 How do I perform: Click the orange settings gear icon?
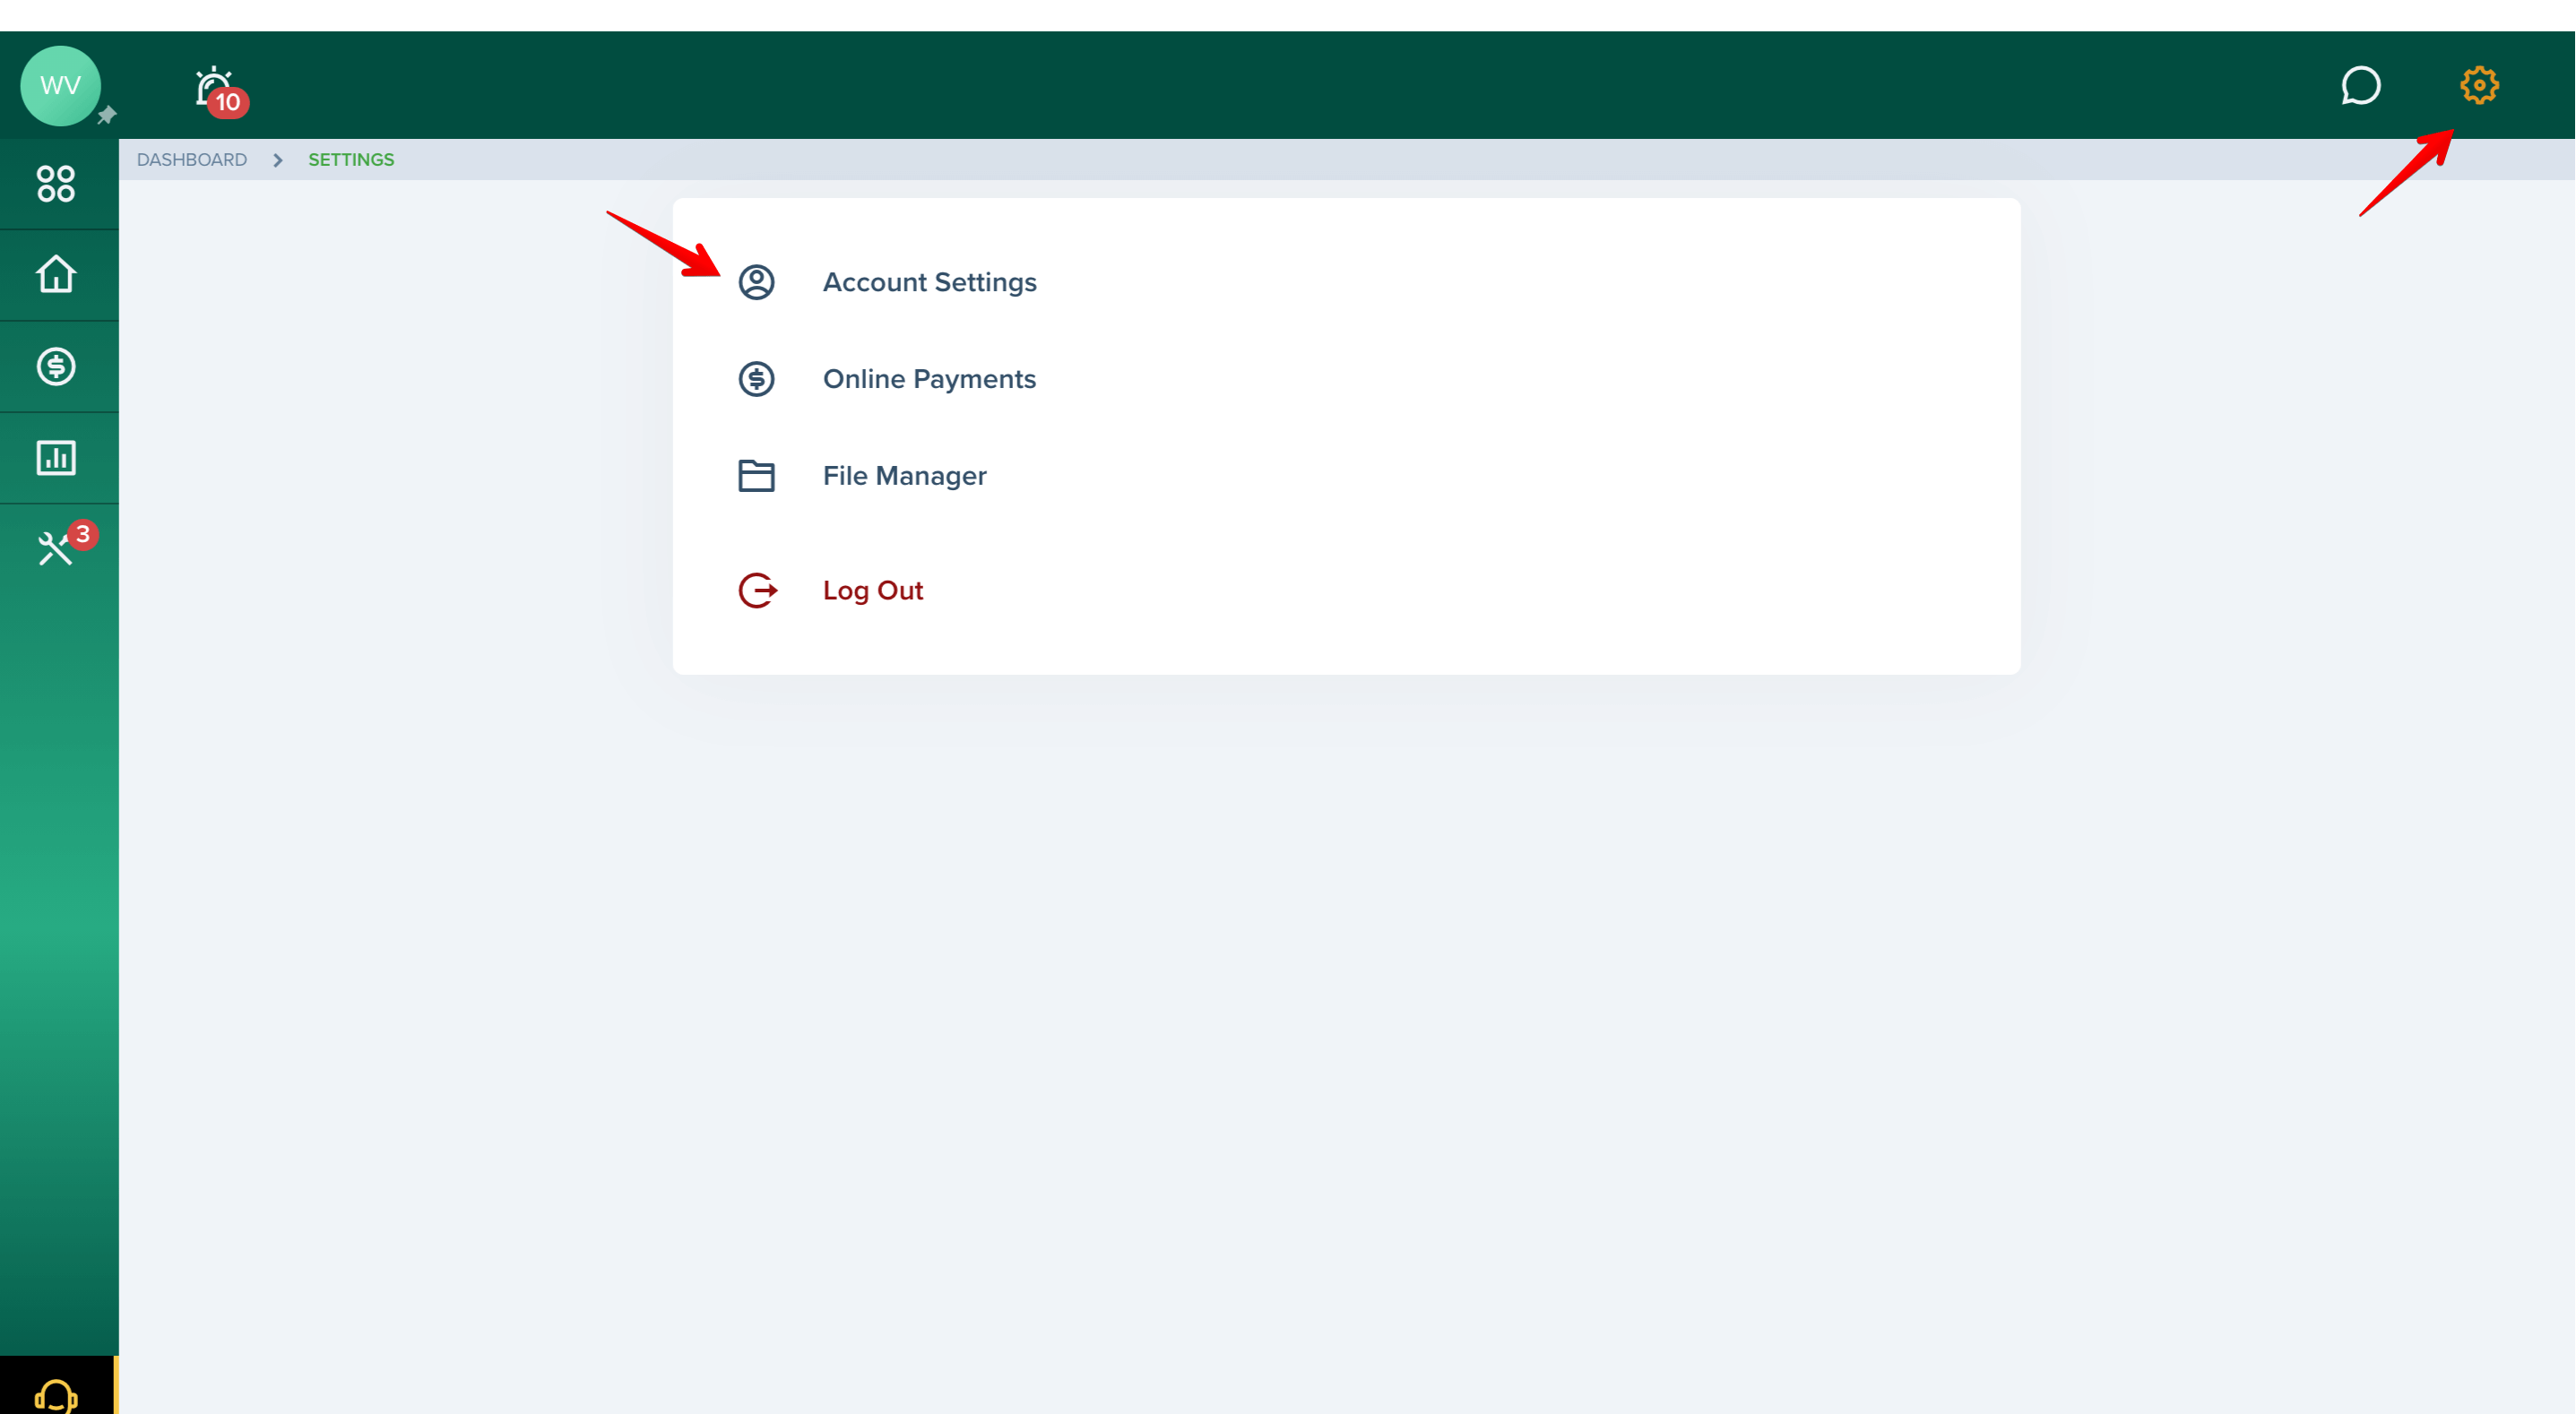click(x=2479, y=86)
